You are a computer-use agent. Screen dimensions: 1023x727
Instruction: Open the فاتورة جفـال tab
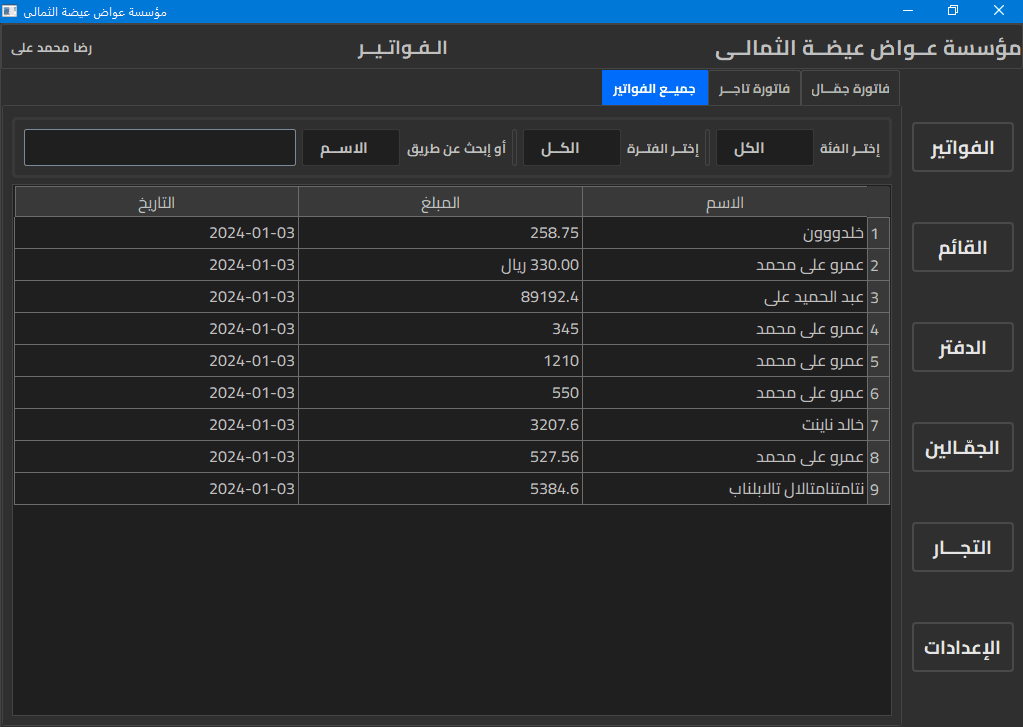click(851, 88)
